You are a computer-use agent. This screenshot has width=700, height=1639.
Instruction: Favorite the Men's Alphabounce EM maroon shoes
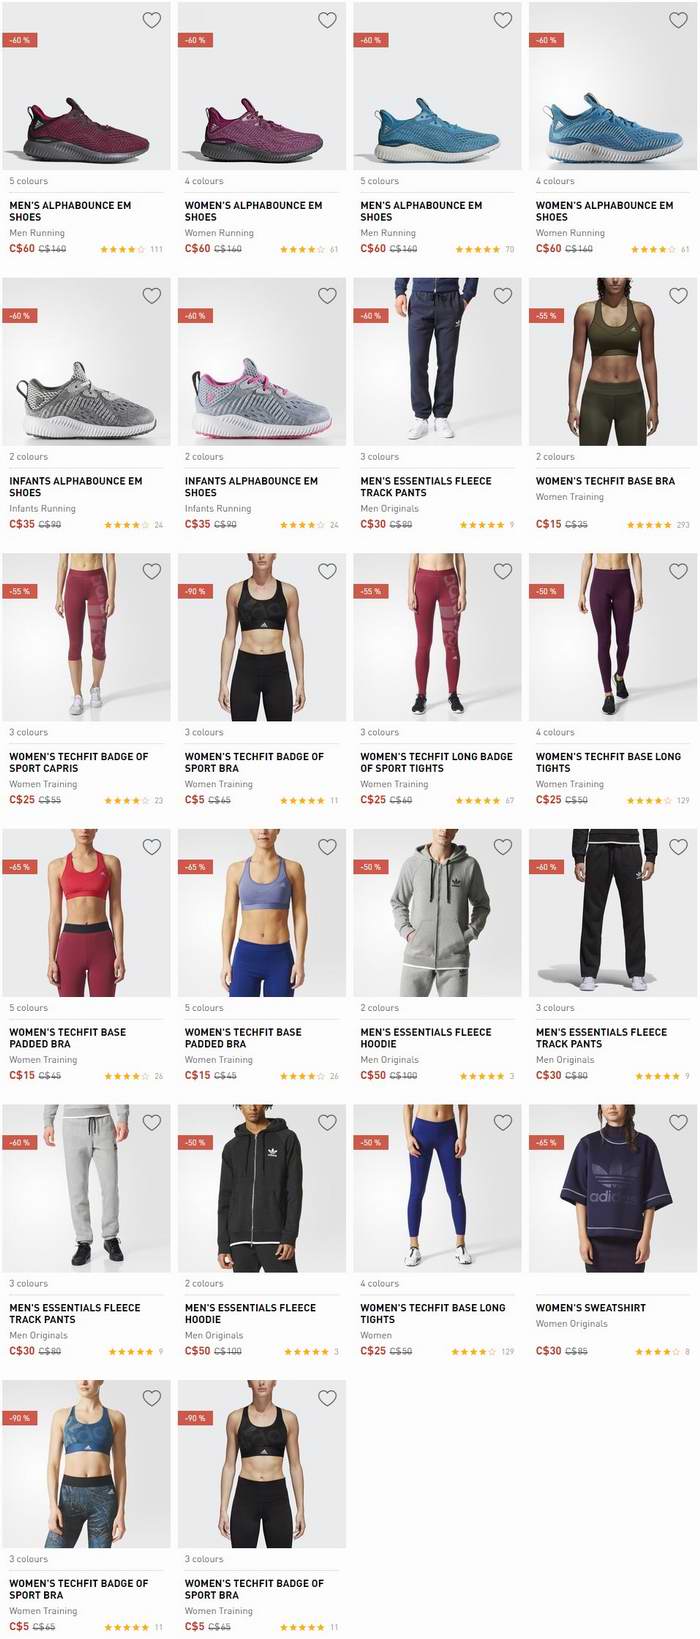152,20
